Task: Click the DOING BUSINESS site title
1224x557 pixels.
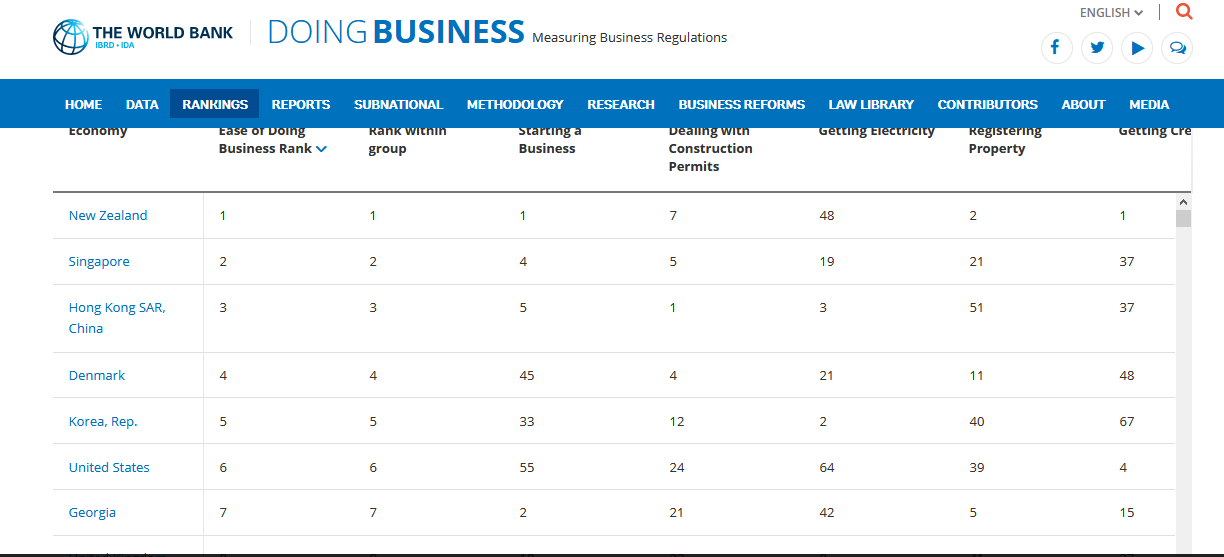Action: pyautogui.click(x=396, y=32)
